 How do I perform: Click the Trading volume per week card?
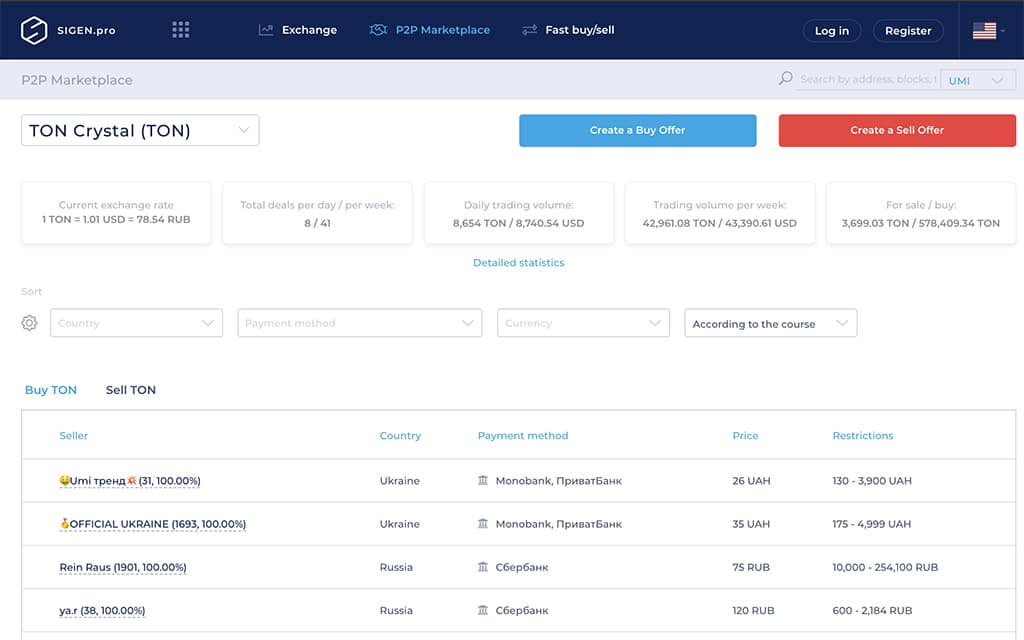(x=720, y=213)
